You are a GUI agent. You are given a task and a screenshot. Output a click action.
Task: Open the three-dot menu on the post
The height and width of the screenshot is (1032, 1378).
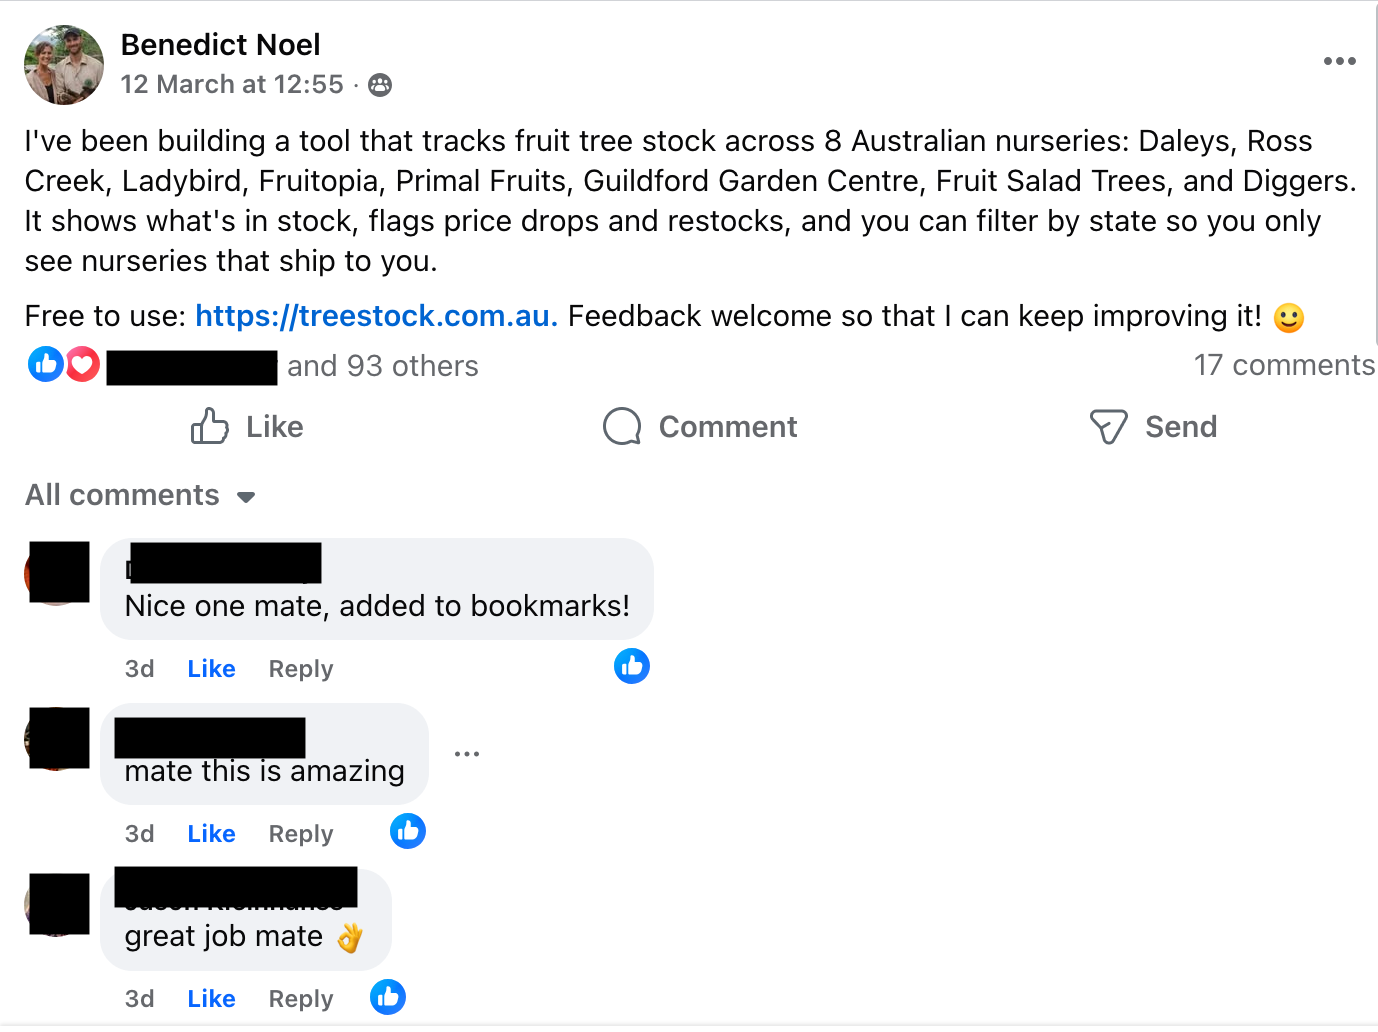[x=1338, y=61]
